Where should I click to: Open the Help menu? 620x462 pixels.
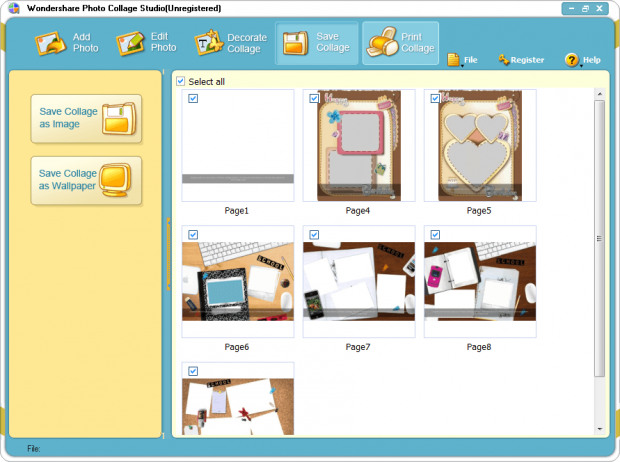(x=583, y=60)
